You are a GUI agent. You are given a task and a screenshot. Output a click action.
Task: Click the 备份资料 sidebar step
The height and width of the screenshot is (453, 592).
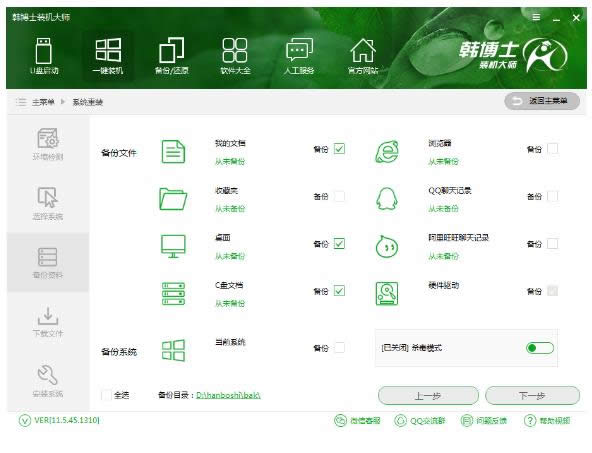[48, 262]
